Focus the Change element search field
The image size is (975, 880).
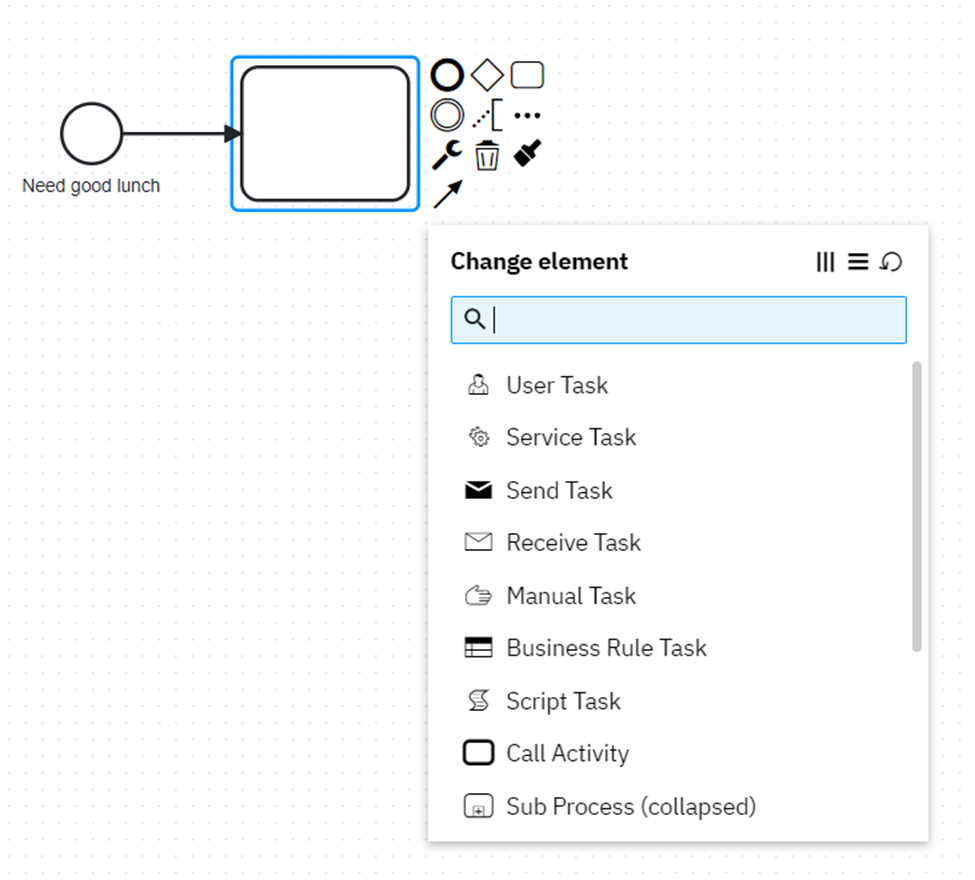(678, 320)
